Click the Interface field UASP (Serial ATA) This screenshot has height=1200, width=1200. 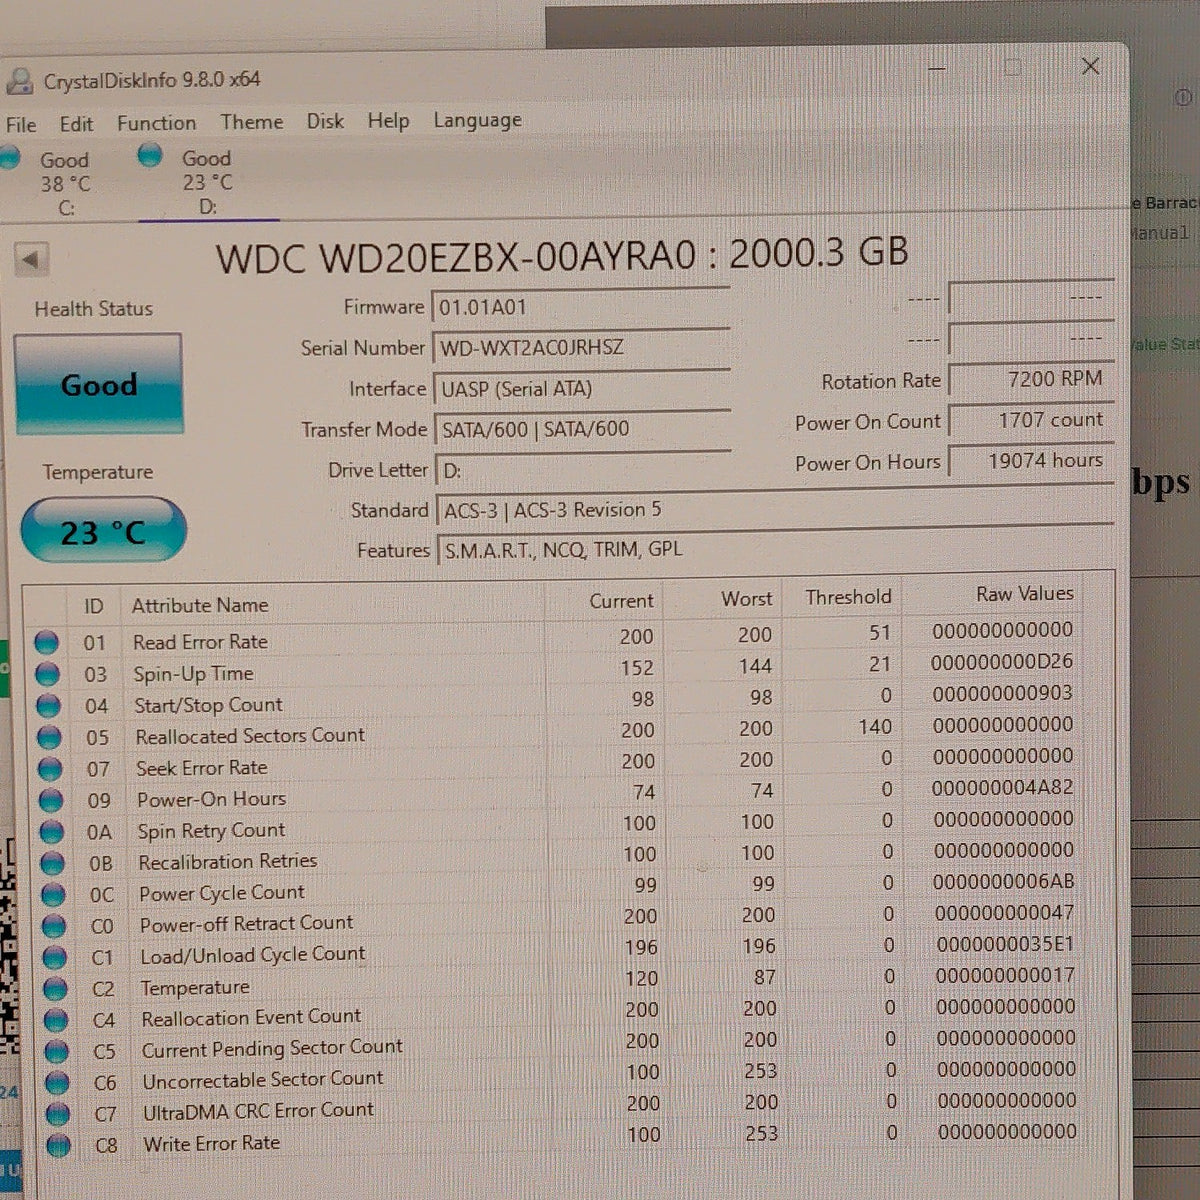tap(581, 388)
